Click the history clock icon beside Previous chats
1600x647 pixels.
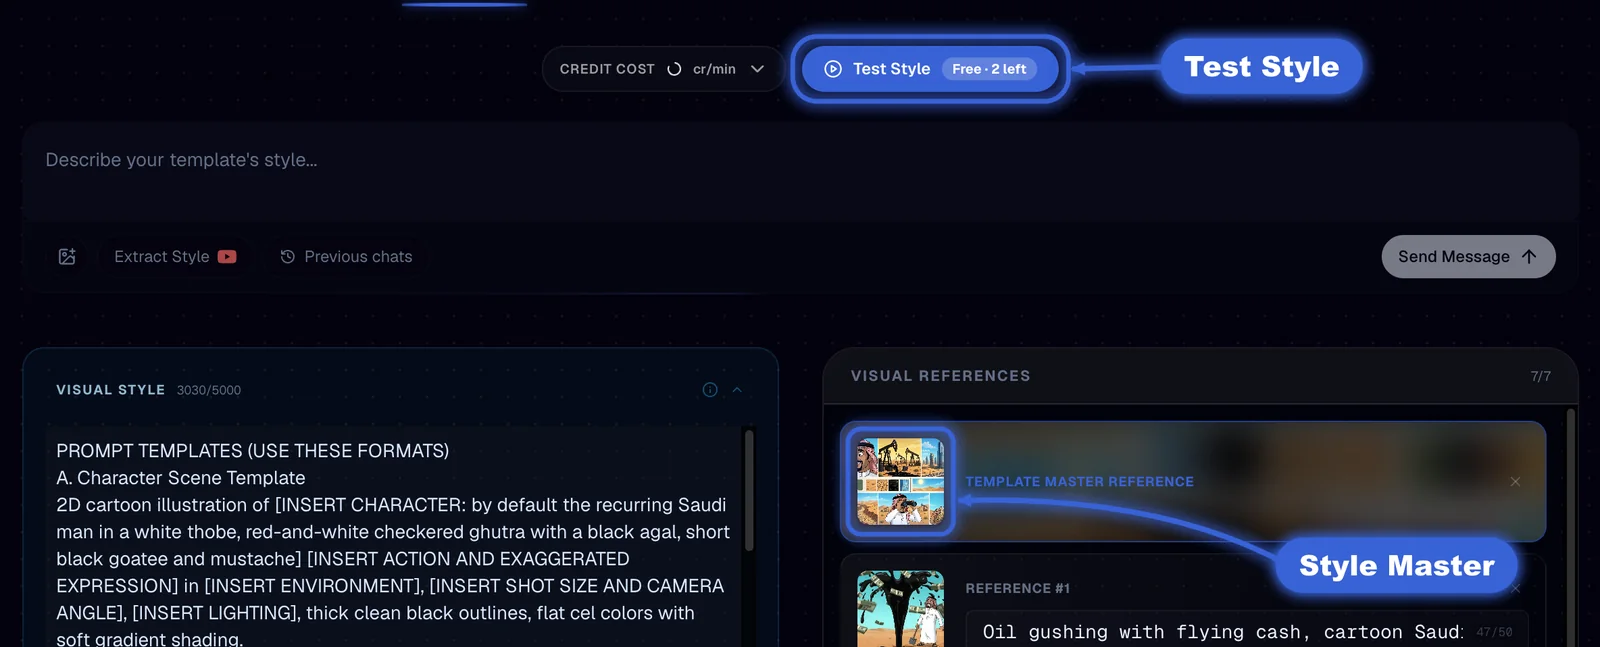(x=287, y=257)
